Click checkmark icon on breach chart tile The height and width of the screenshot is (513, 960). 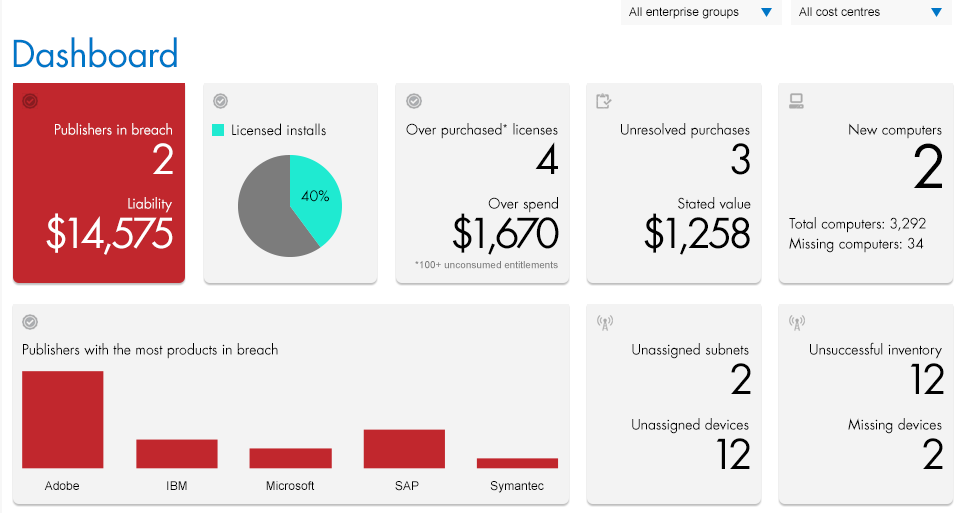coord(30,322)
